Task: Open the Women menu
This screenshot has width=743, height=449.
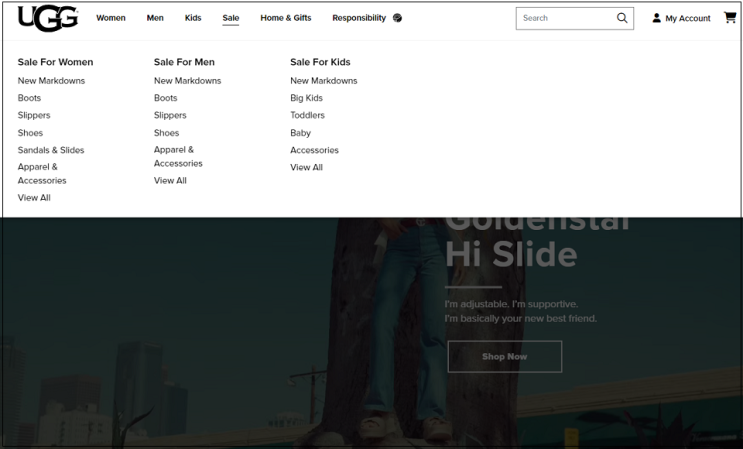Action: point(111,18)
